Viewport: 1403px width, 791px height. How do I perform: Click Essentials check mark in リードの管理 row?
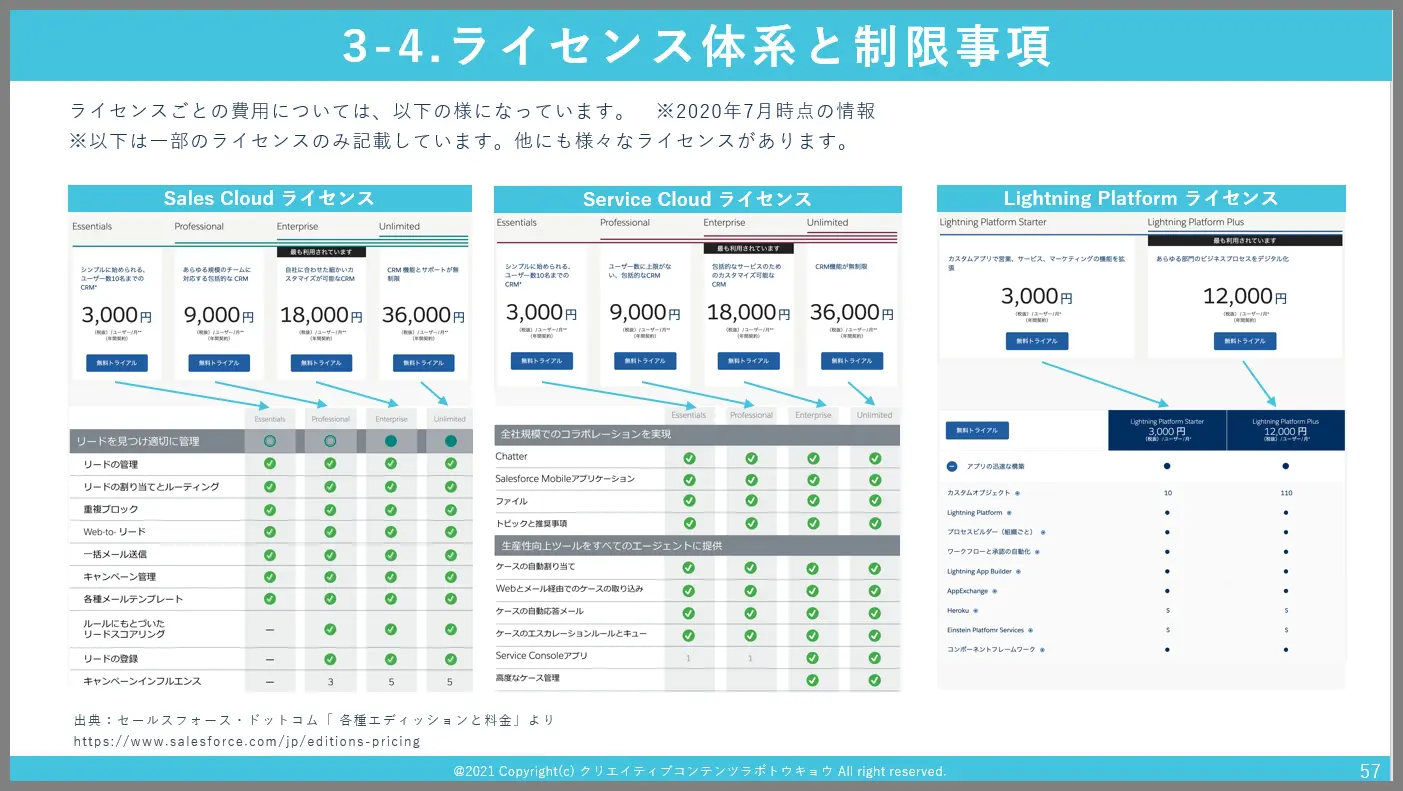[270, 464]
